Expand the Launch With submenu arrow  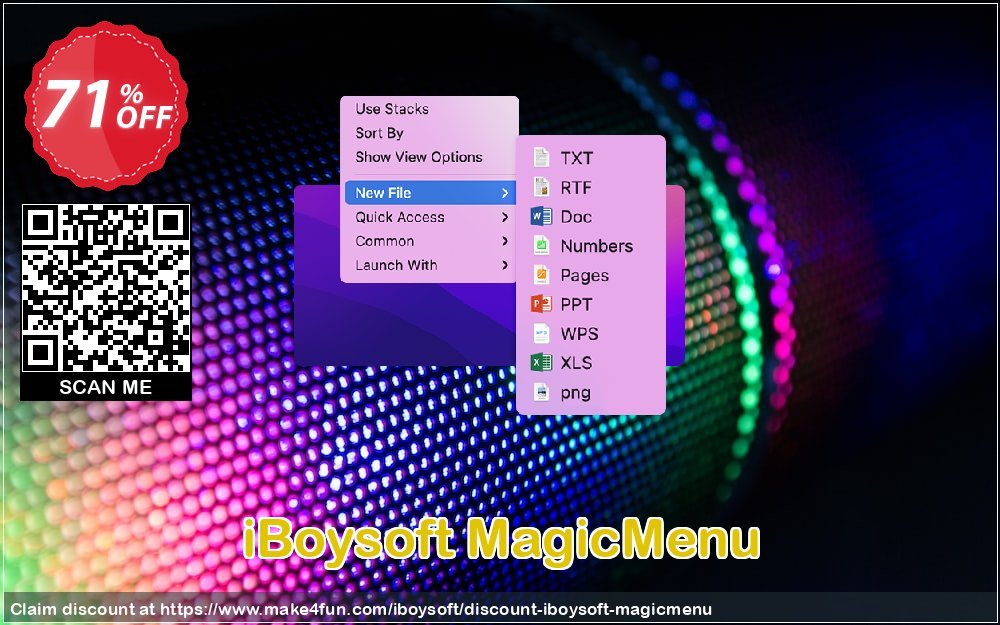click(504, 265)
